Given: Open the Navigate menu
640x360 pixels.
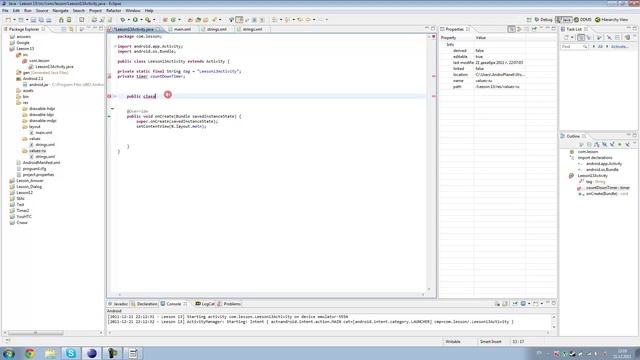Looking at the screenshot, I should point(60,10).
